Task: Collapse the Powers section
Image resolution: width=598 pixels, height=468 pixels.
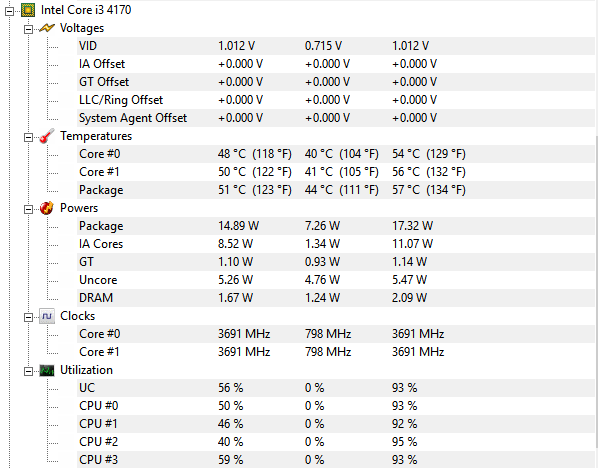Action: point(28,209)
